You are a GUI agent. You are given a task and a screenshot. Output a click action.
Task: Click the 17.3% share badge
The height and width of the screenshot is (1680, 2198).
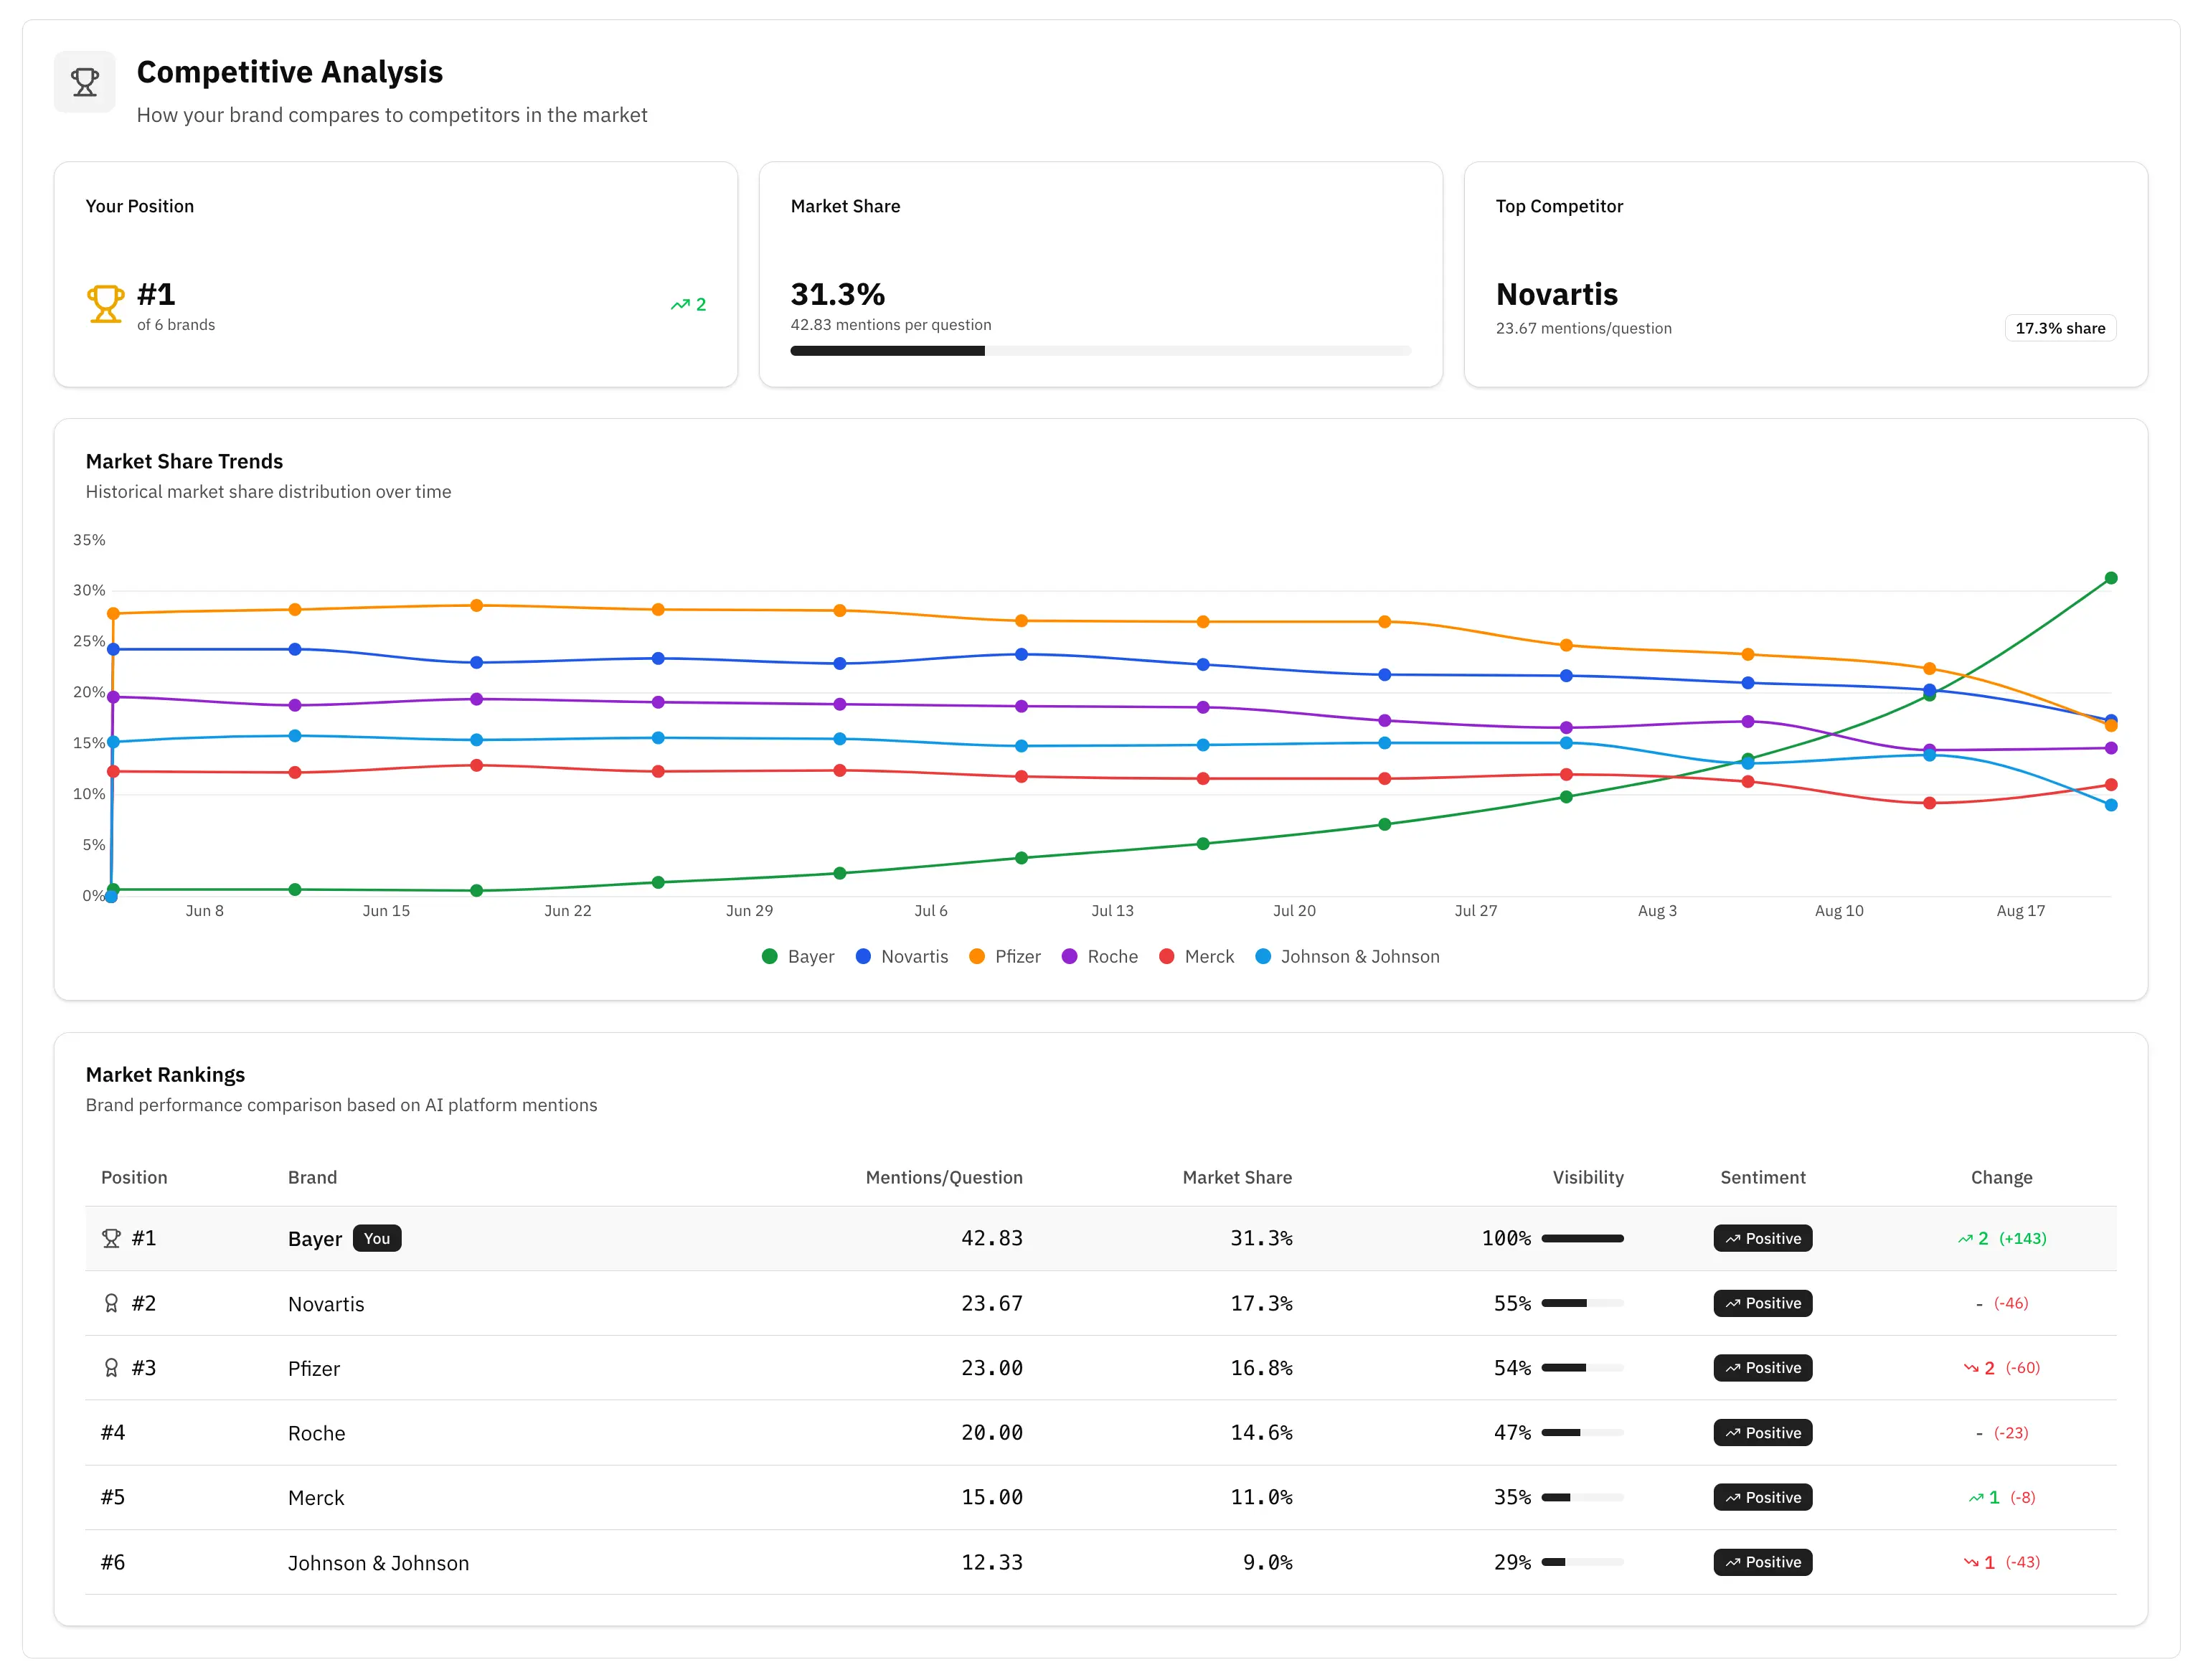coord(2060,328)
